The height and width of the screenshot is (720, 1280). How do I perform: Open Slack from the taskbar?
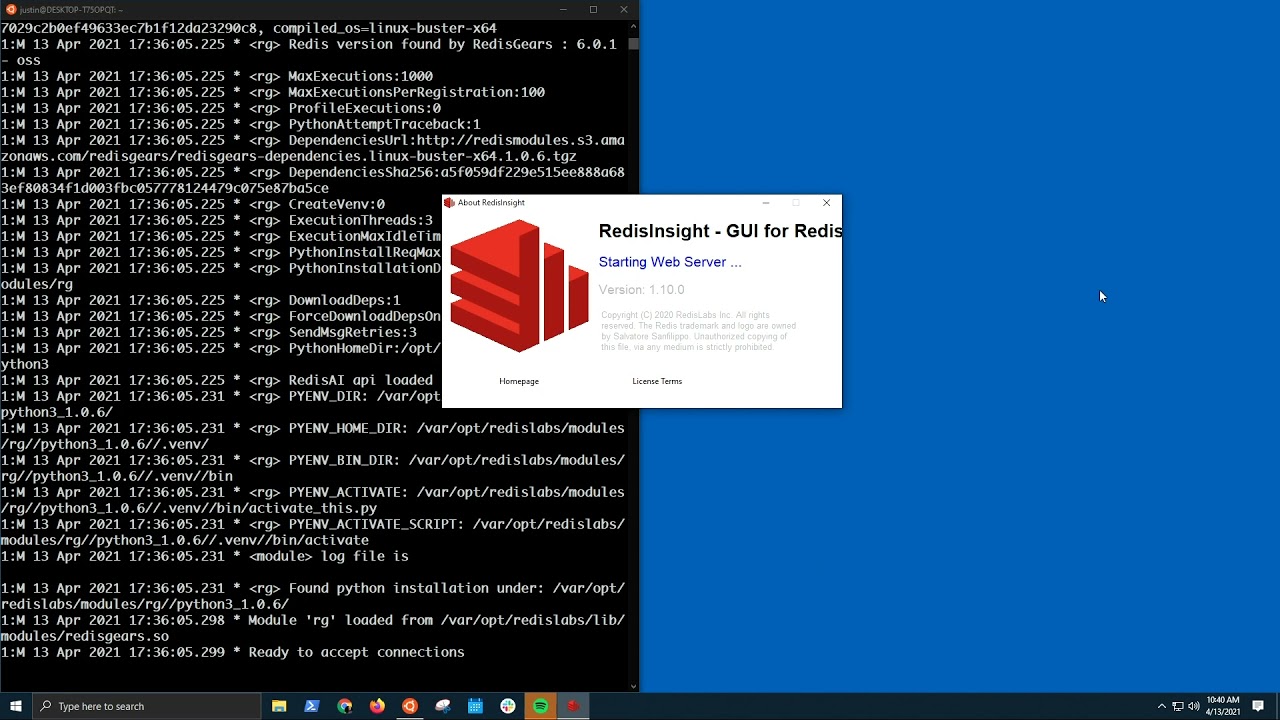coord(508,706)
